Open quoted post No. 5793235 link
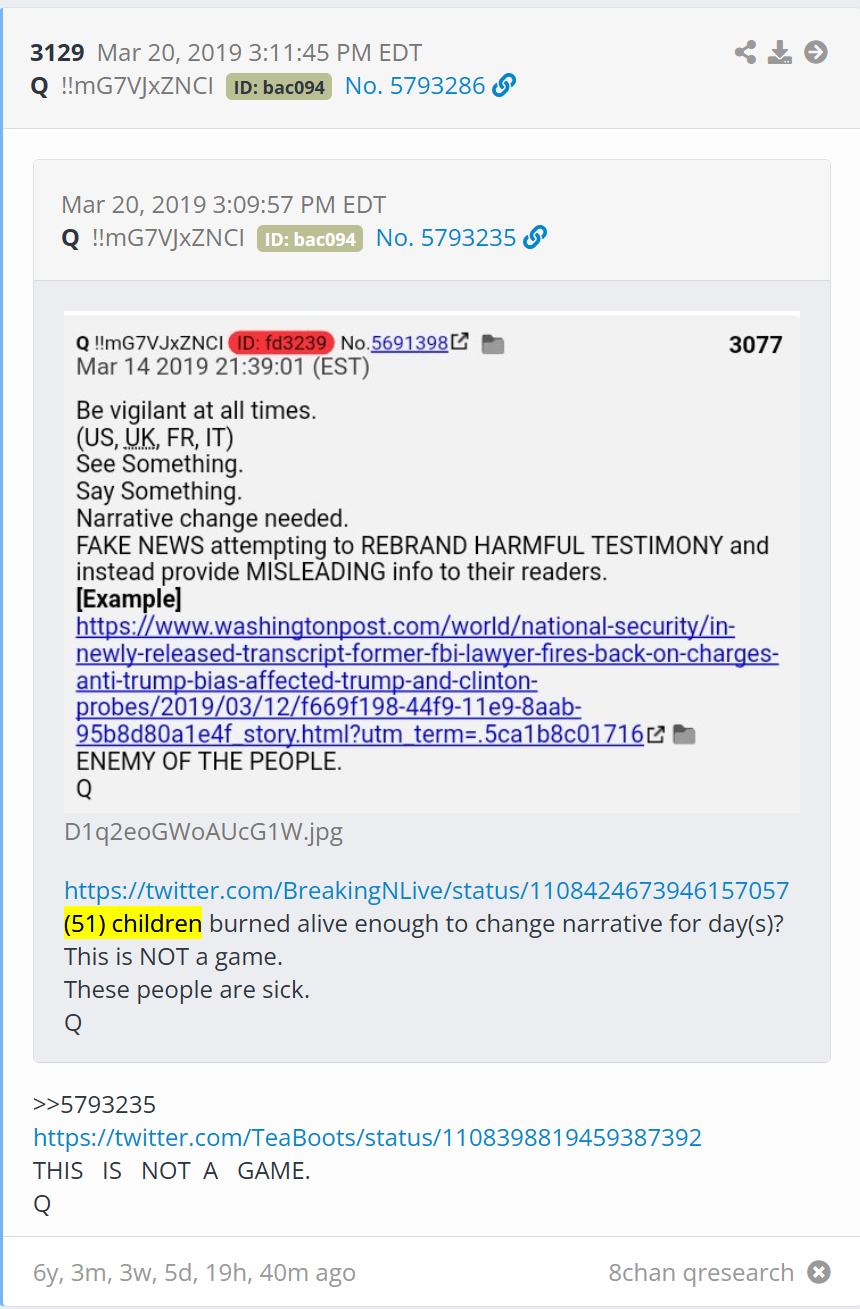Image resolution: width=860 pixels, height=1309 pixels. point(446,238)
